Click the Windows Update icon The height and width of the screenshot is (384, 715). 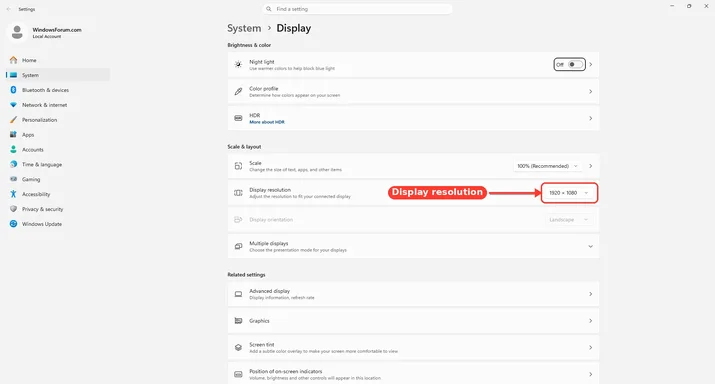(x=13, y=223)
